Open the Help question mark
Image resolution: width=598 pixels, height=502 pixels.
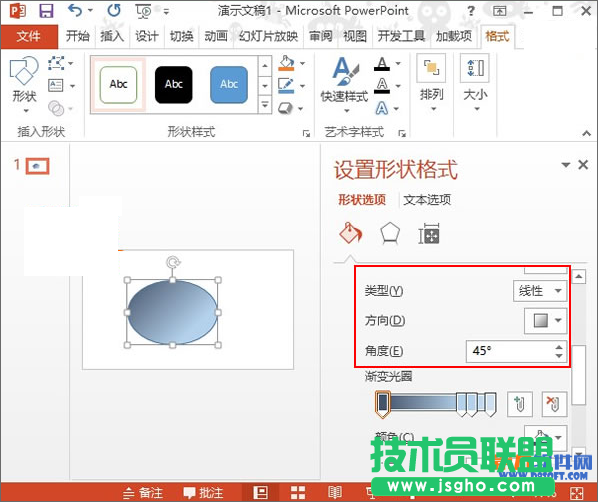coord(471,11)
